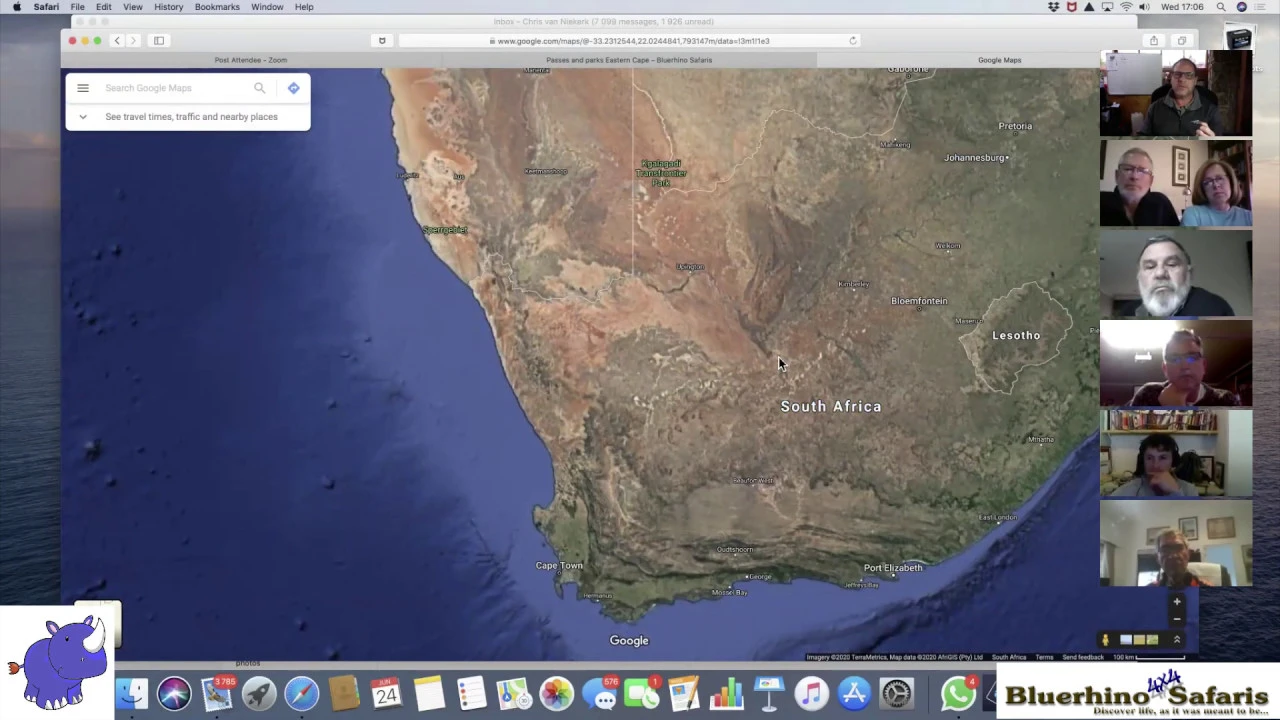1280x720 pixels.
Task: Expand the map imagery options chevron
Action: click(1177, 640)
